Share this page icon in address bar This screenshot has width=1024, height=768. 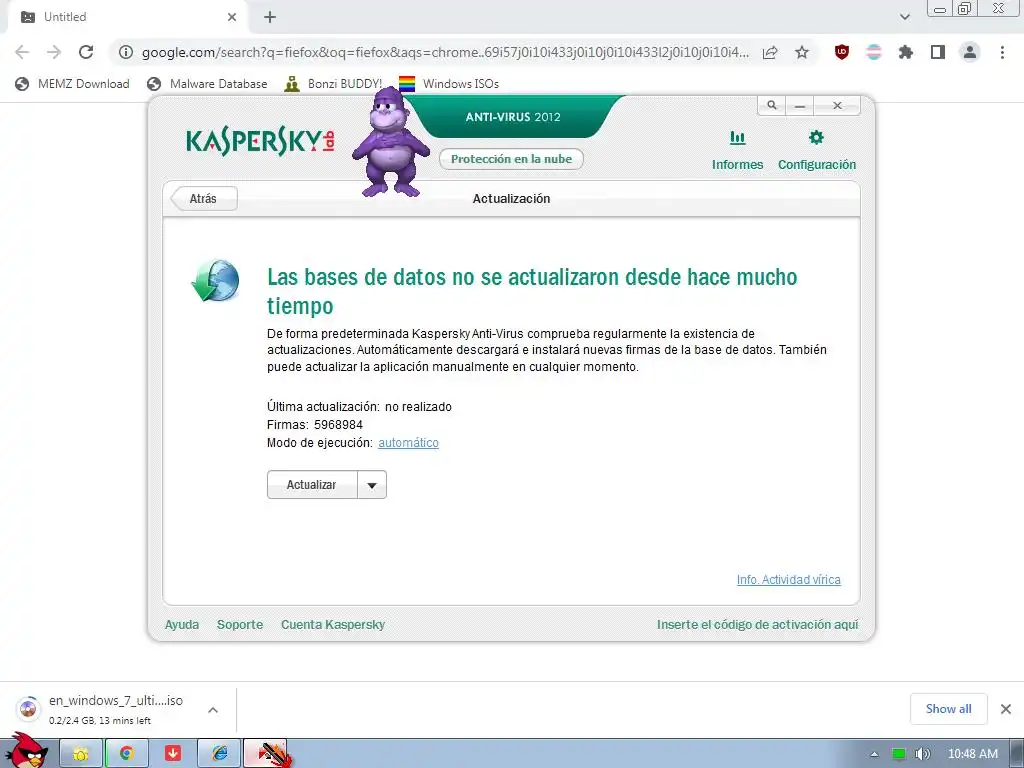[x=770, y=52]
